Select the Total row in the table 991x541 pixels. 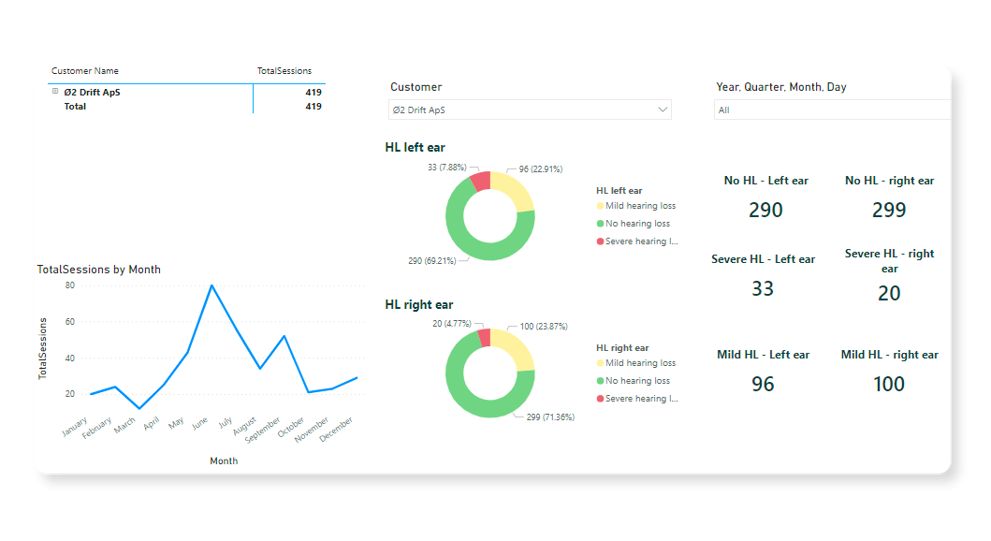[76, 106]
